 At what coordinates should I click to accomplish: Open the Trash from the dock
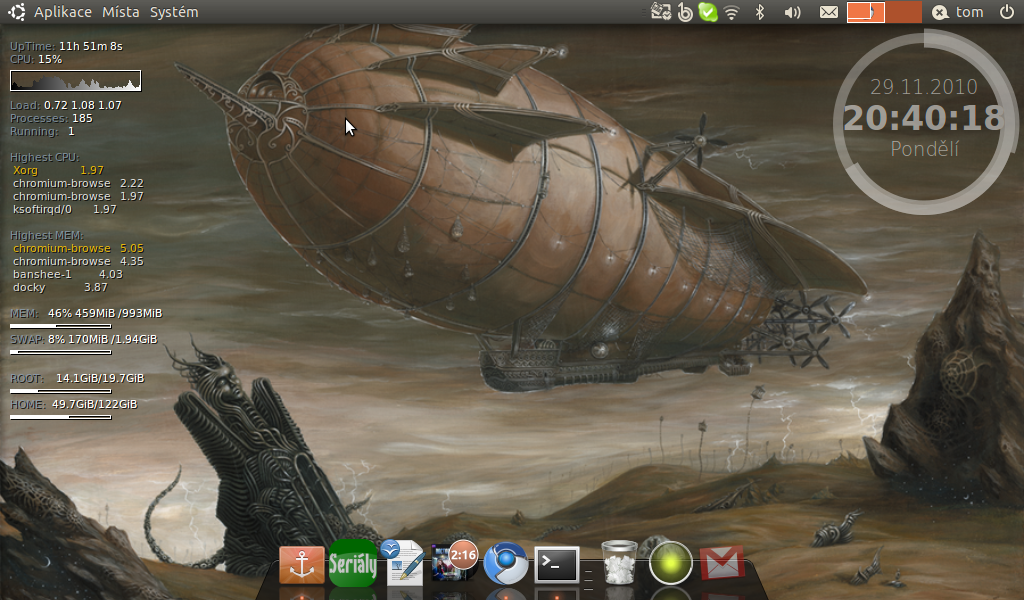(618, 562)
